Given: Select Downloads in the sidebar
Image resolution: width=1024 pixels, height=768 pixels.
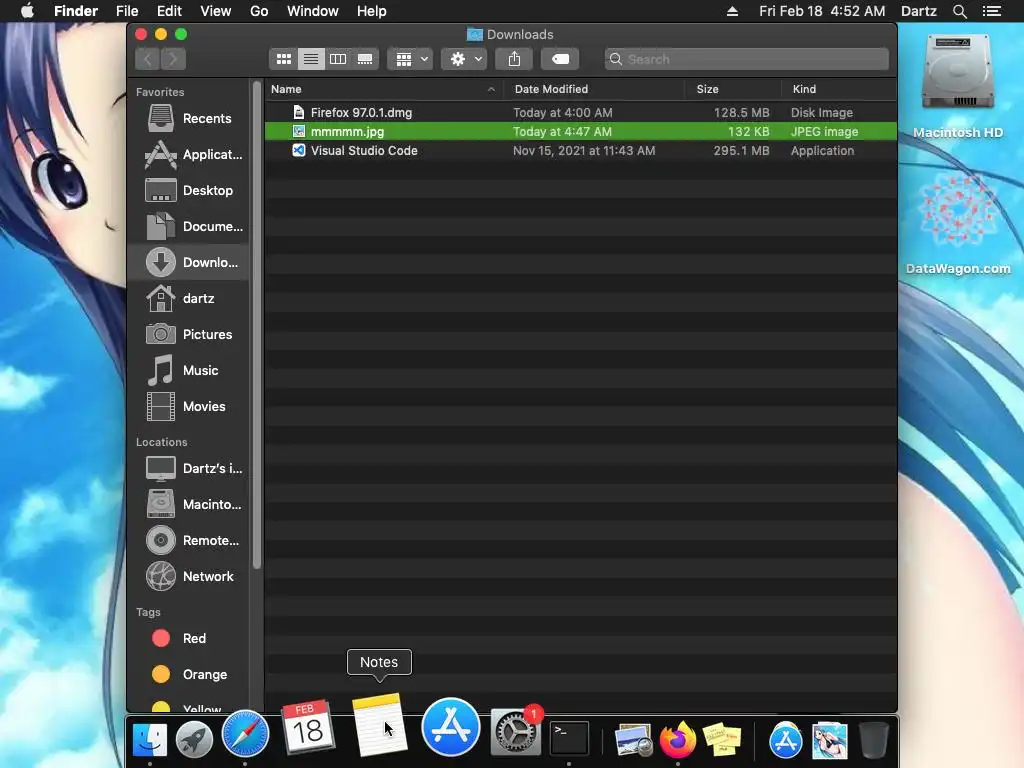Looking at the screenshot, I should pos(189,262).
